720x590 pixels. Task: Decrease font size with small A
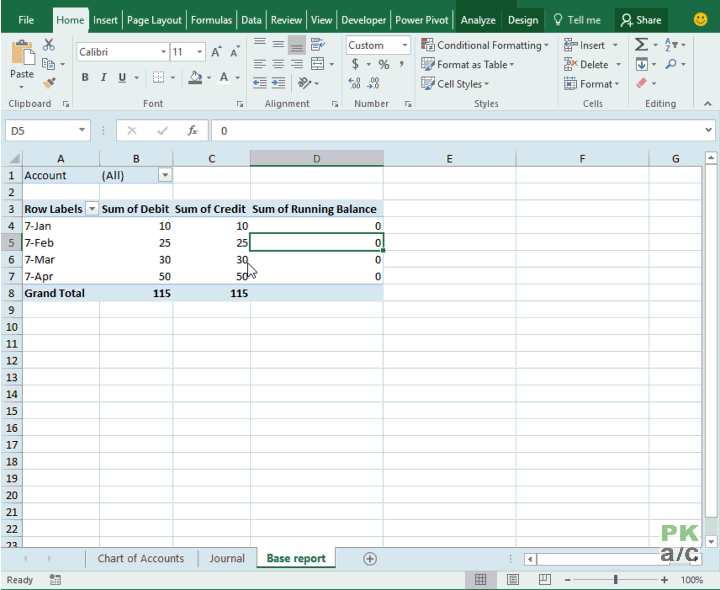tap(235, 52)
